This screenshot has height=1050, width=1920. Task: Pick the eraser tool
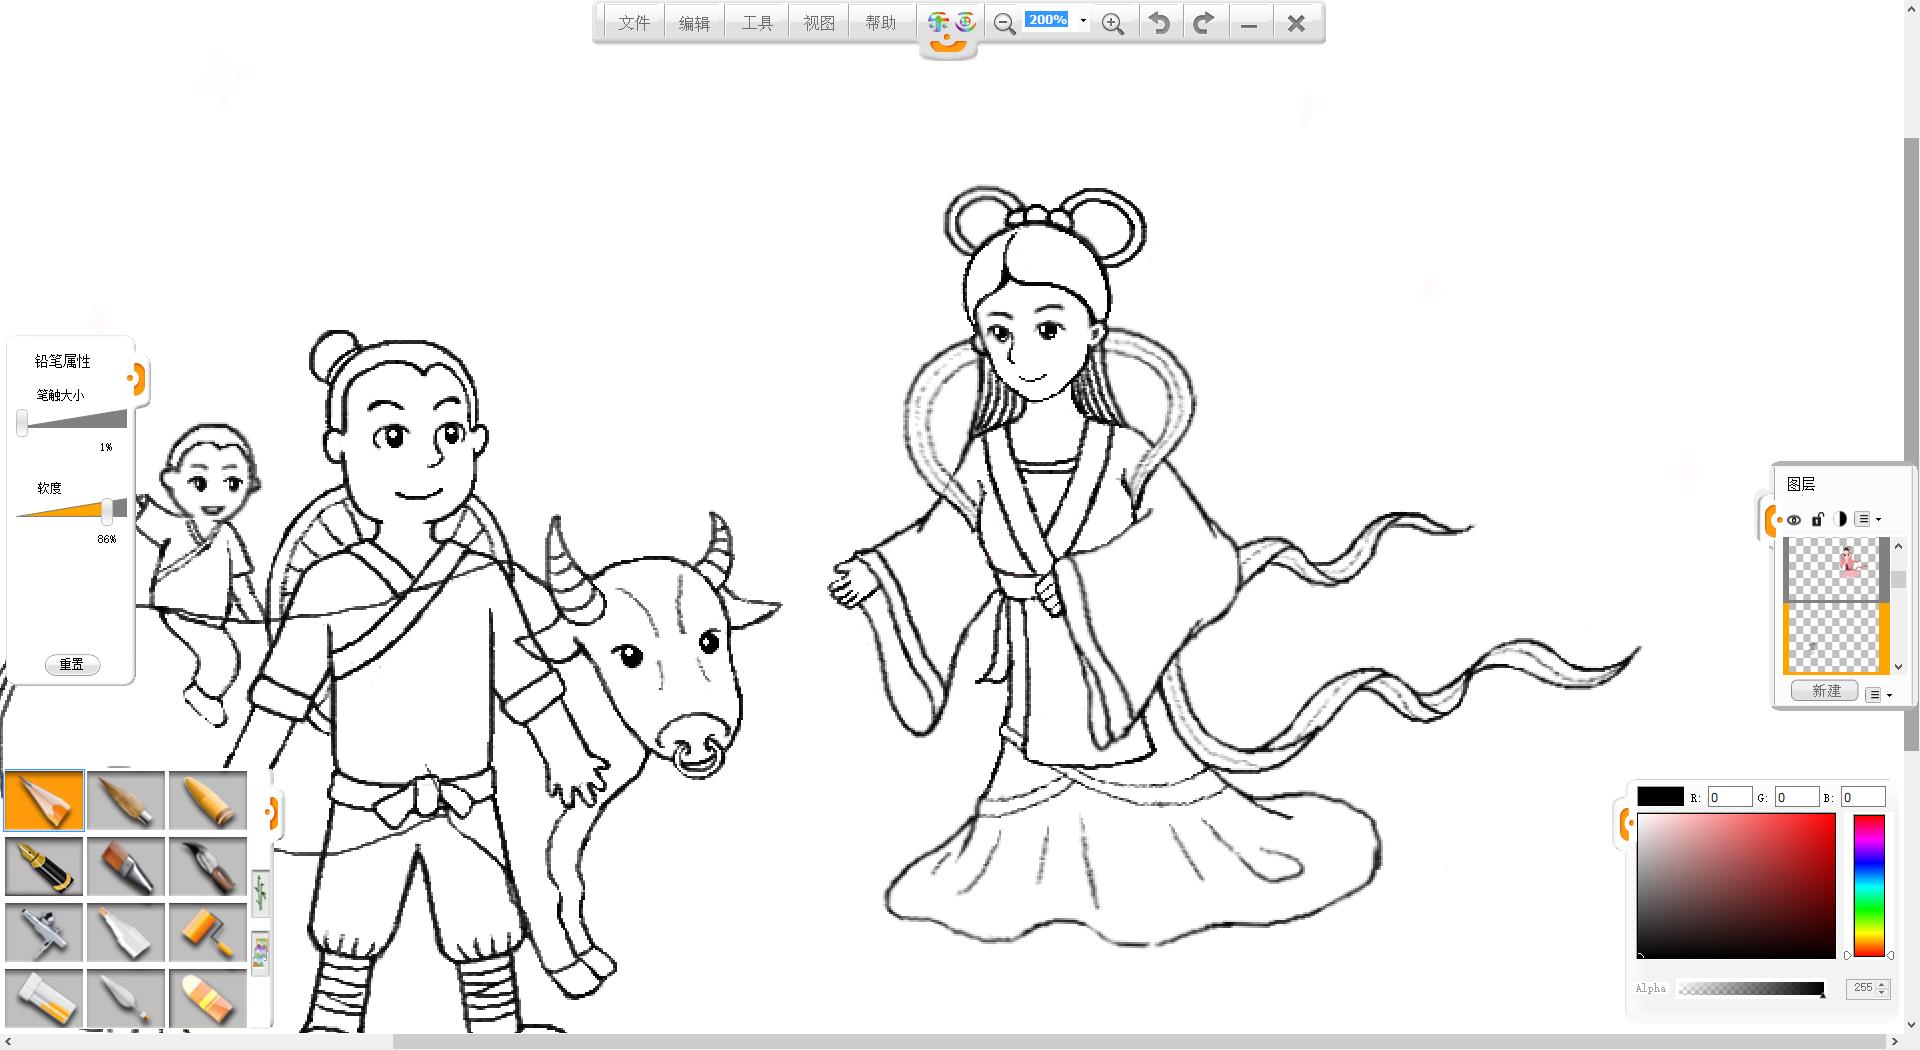208,998
